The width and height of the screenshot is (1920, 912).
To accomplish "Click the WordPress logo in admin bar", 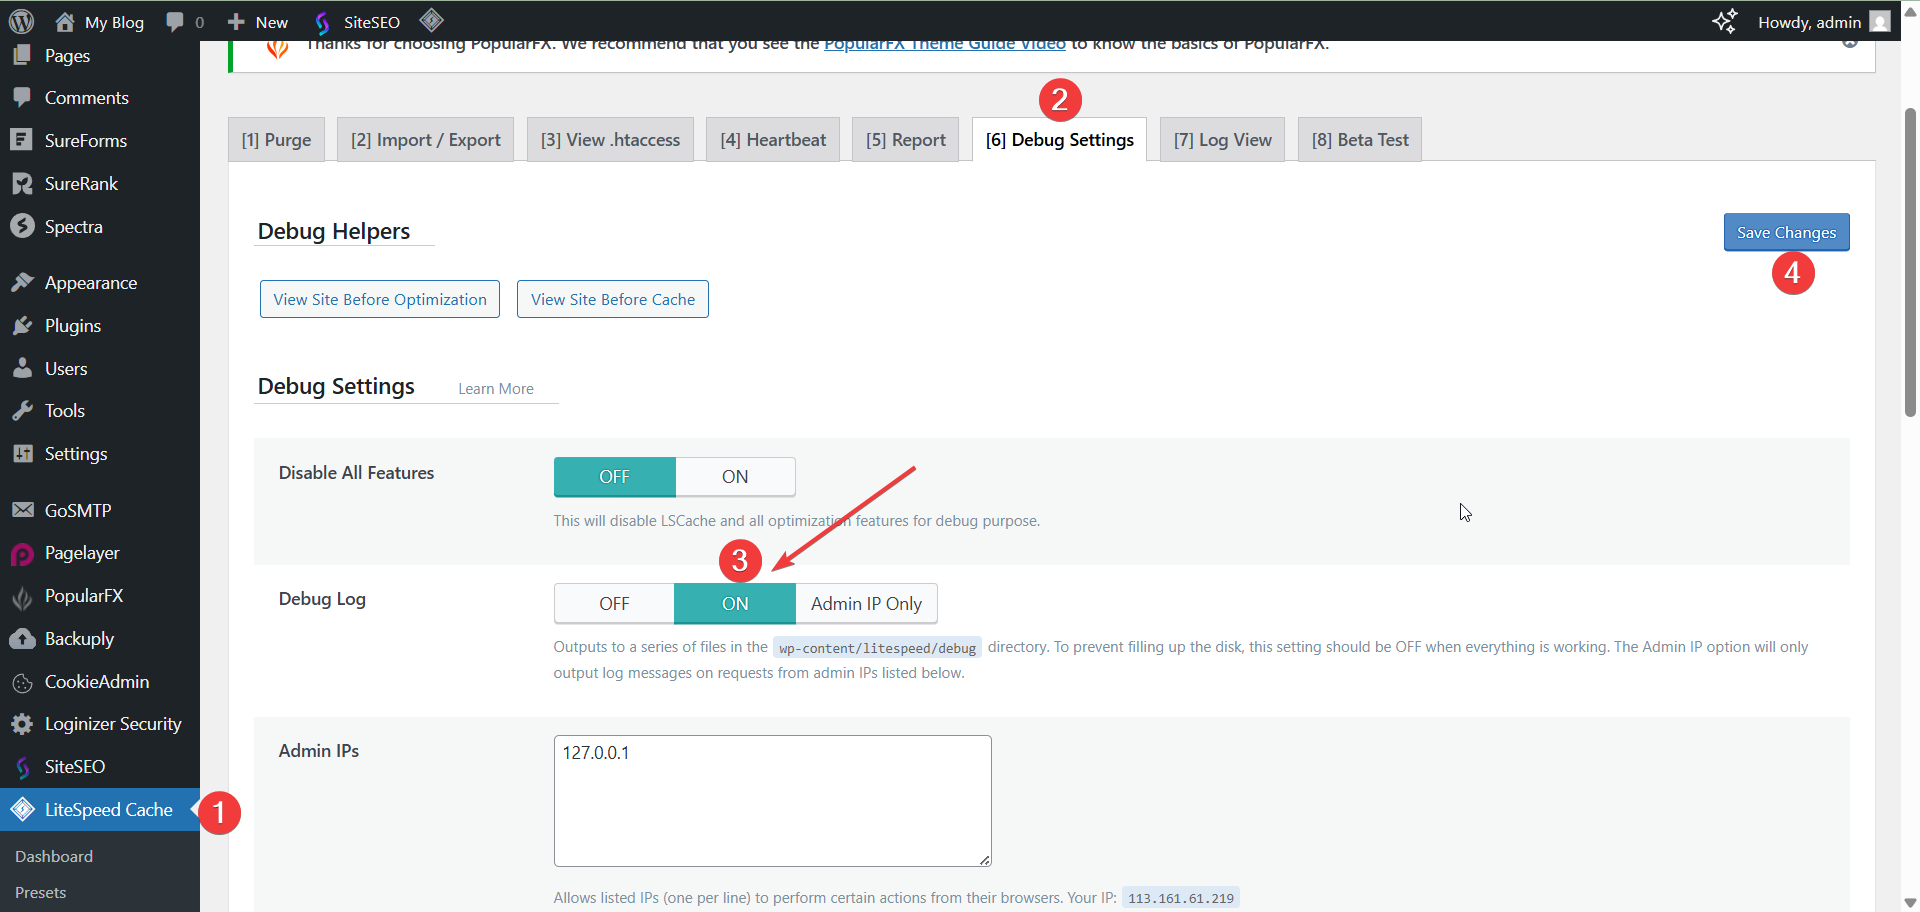I will 21,21.
